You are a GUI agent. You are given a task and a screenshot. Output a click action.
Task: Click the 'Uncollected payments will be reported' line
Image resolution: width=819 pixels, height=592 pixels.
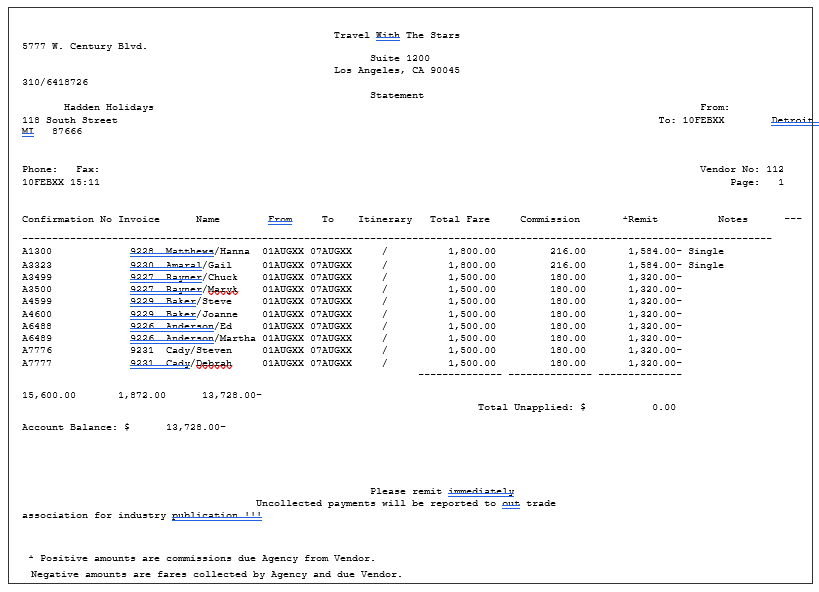pyautogui.click(x=406, y=503)
